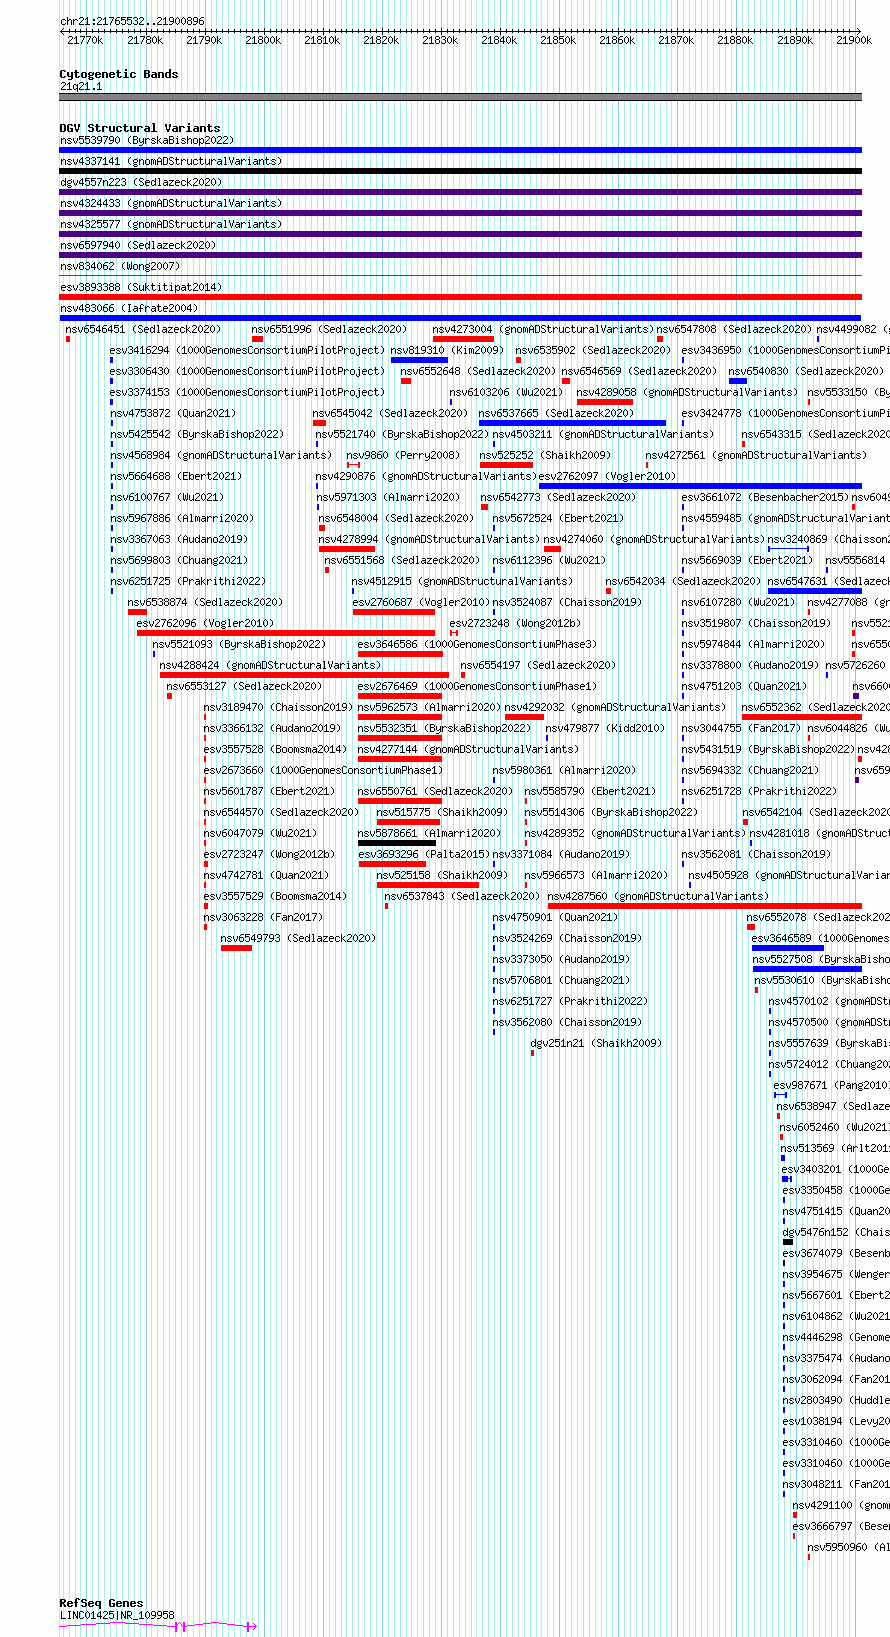Click the black bar under nsv5878661

[x=397, y=843]
